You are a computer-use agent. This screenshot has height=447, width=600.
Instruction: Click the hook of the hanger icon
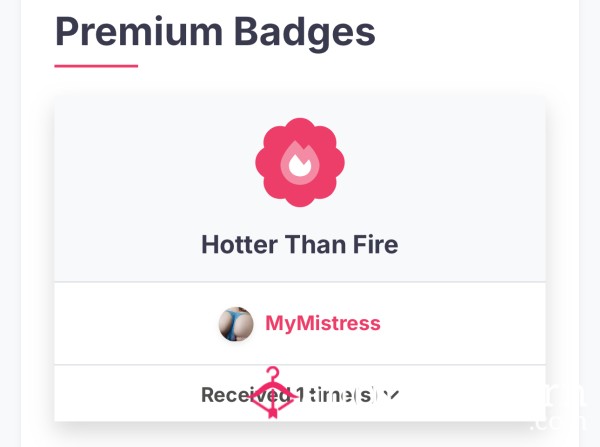click(x=273, y=372)
